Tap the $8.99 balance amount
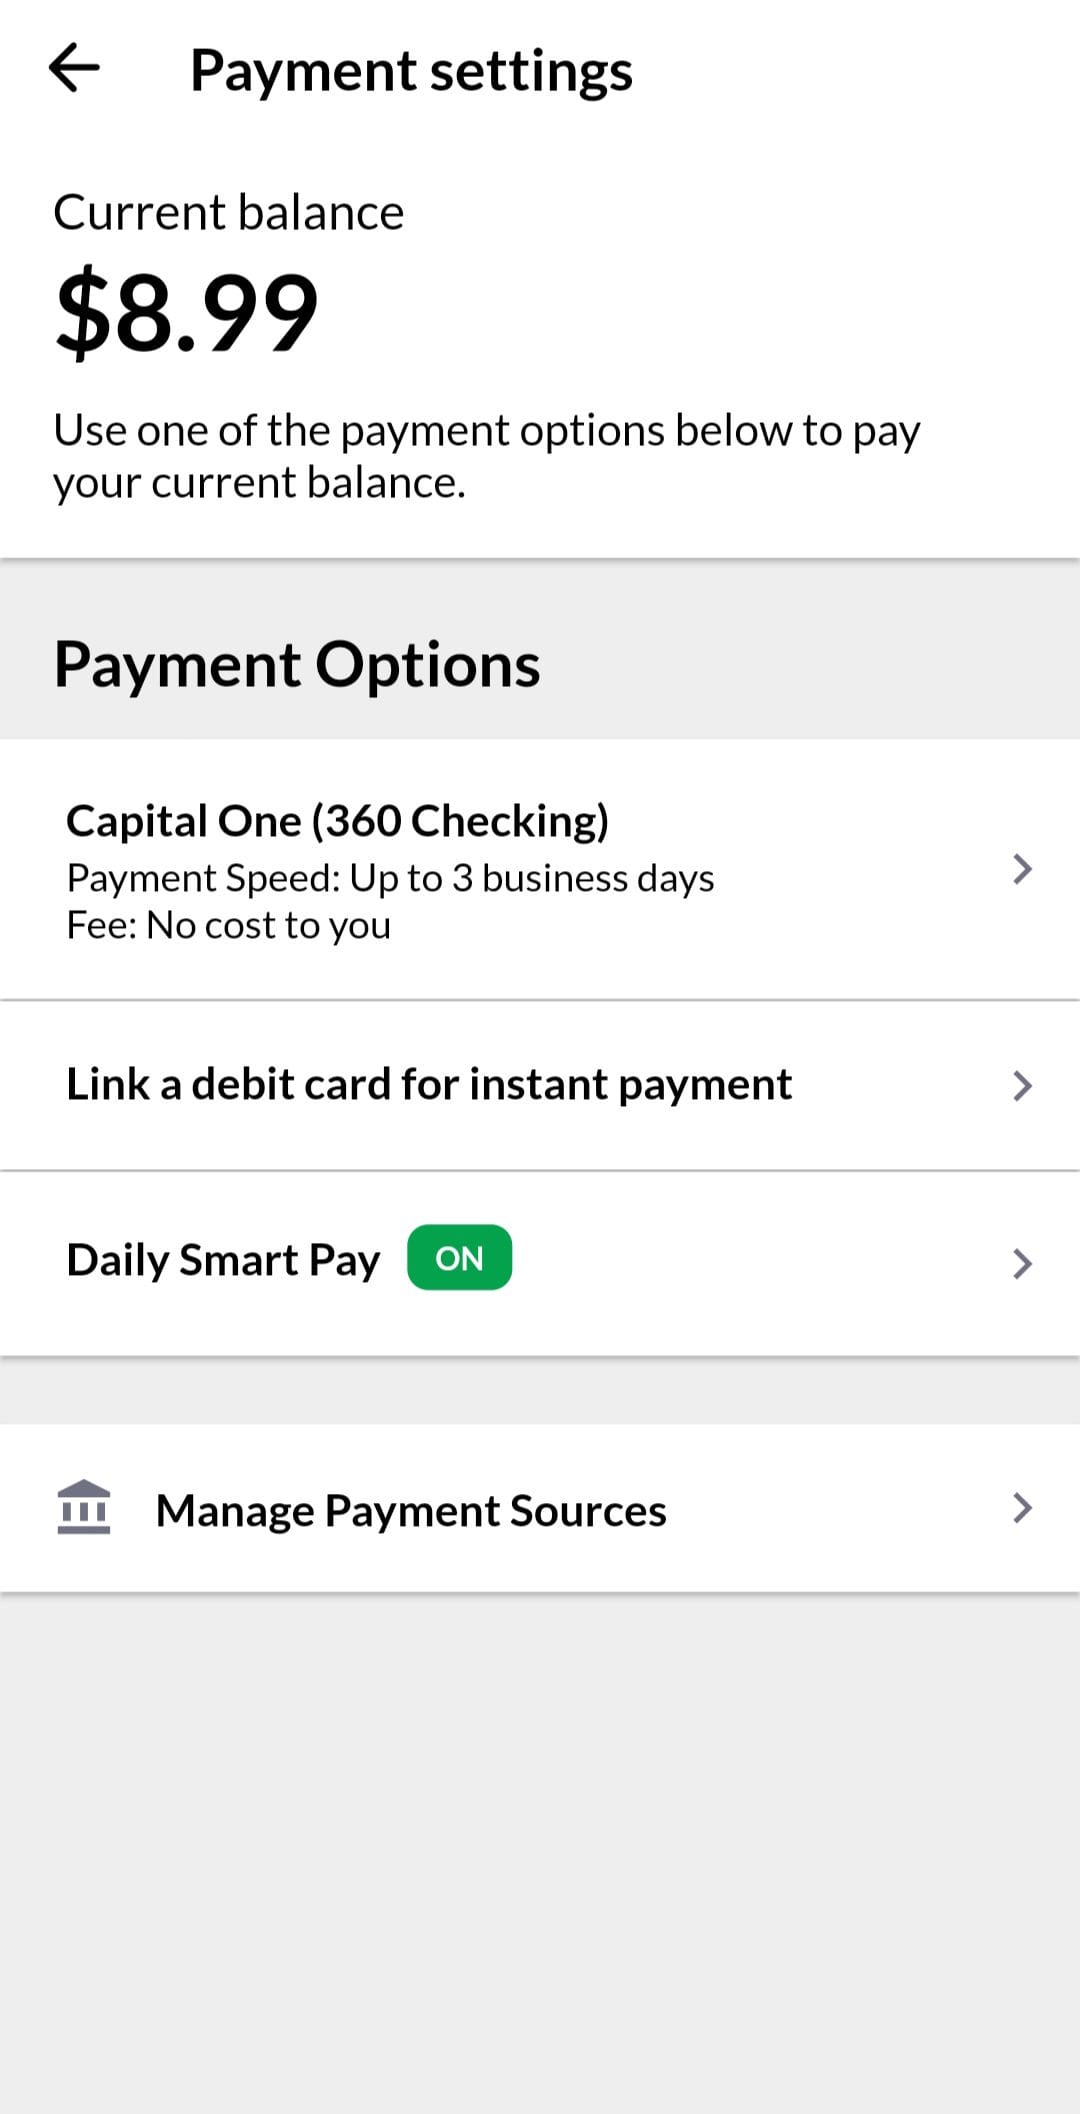 click(187, 312)
